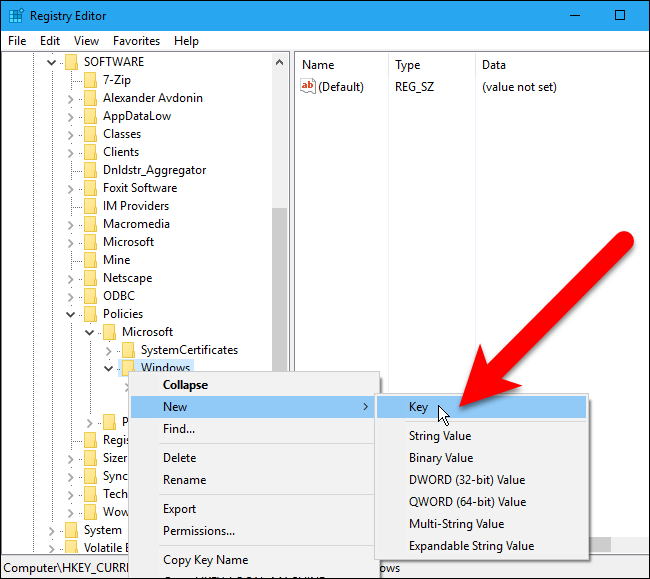Click the IM Providers folder icon

click(x=90, y=206)
